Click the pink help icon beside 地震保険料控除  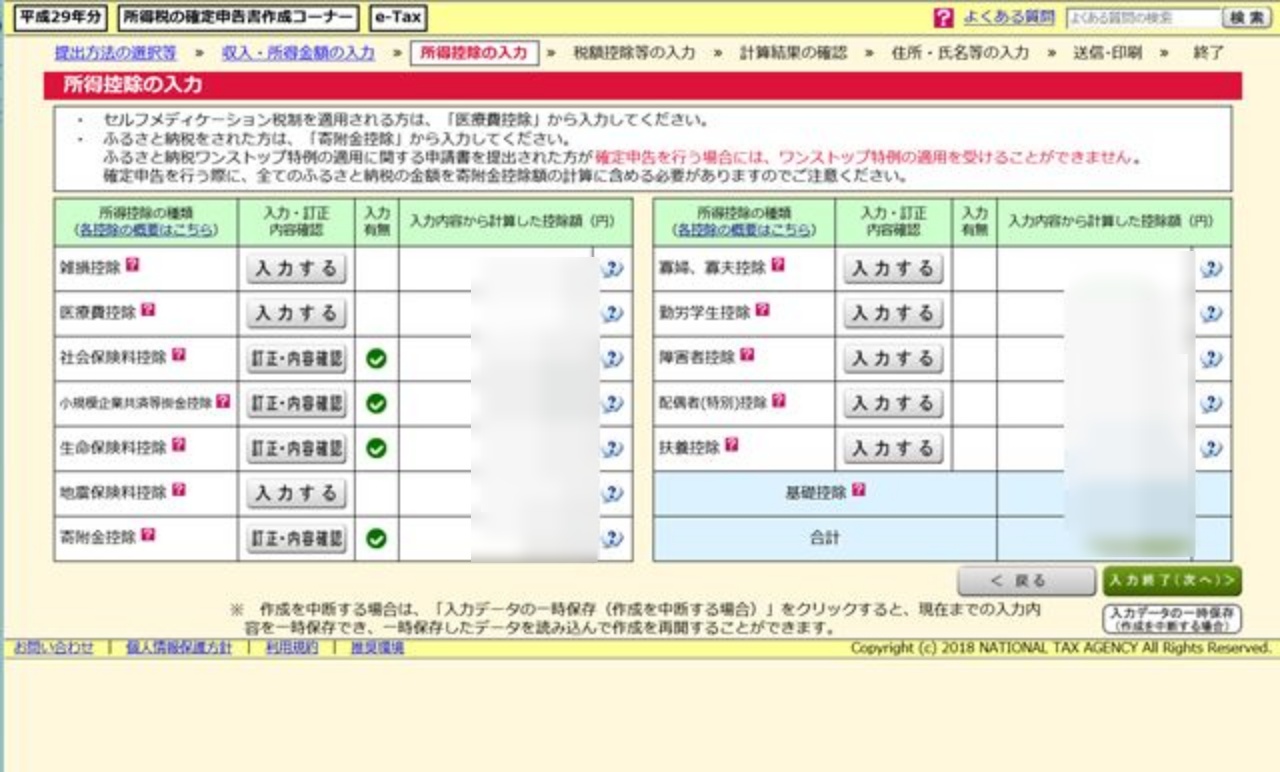click(178, 491)
